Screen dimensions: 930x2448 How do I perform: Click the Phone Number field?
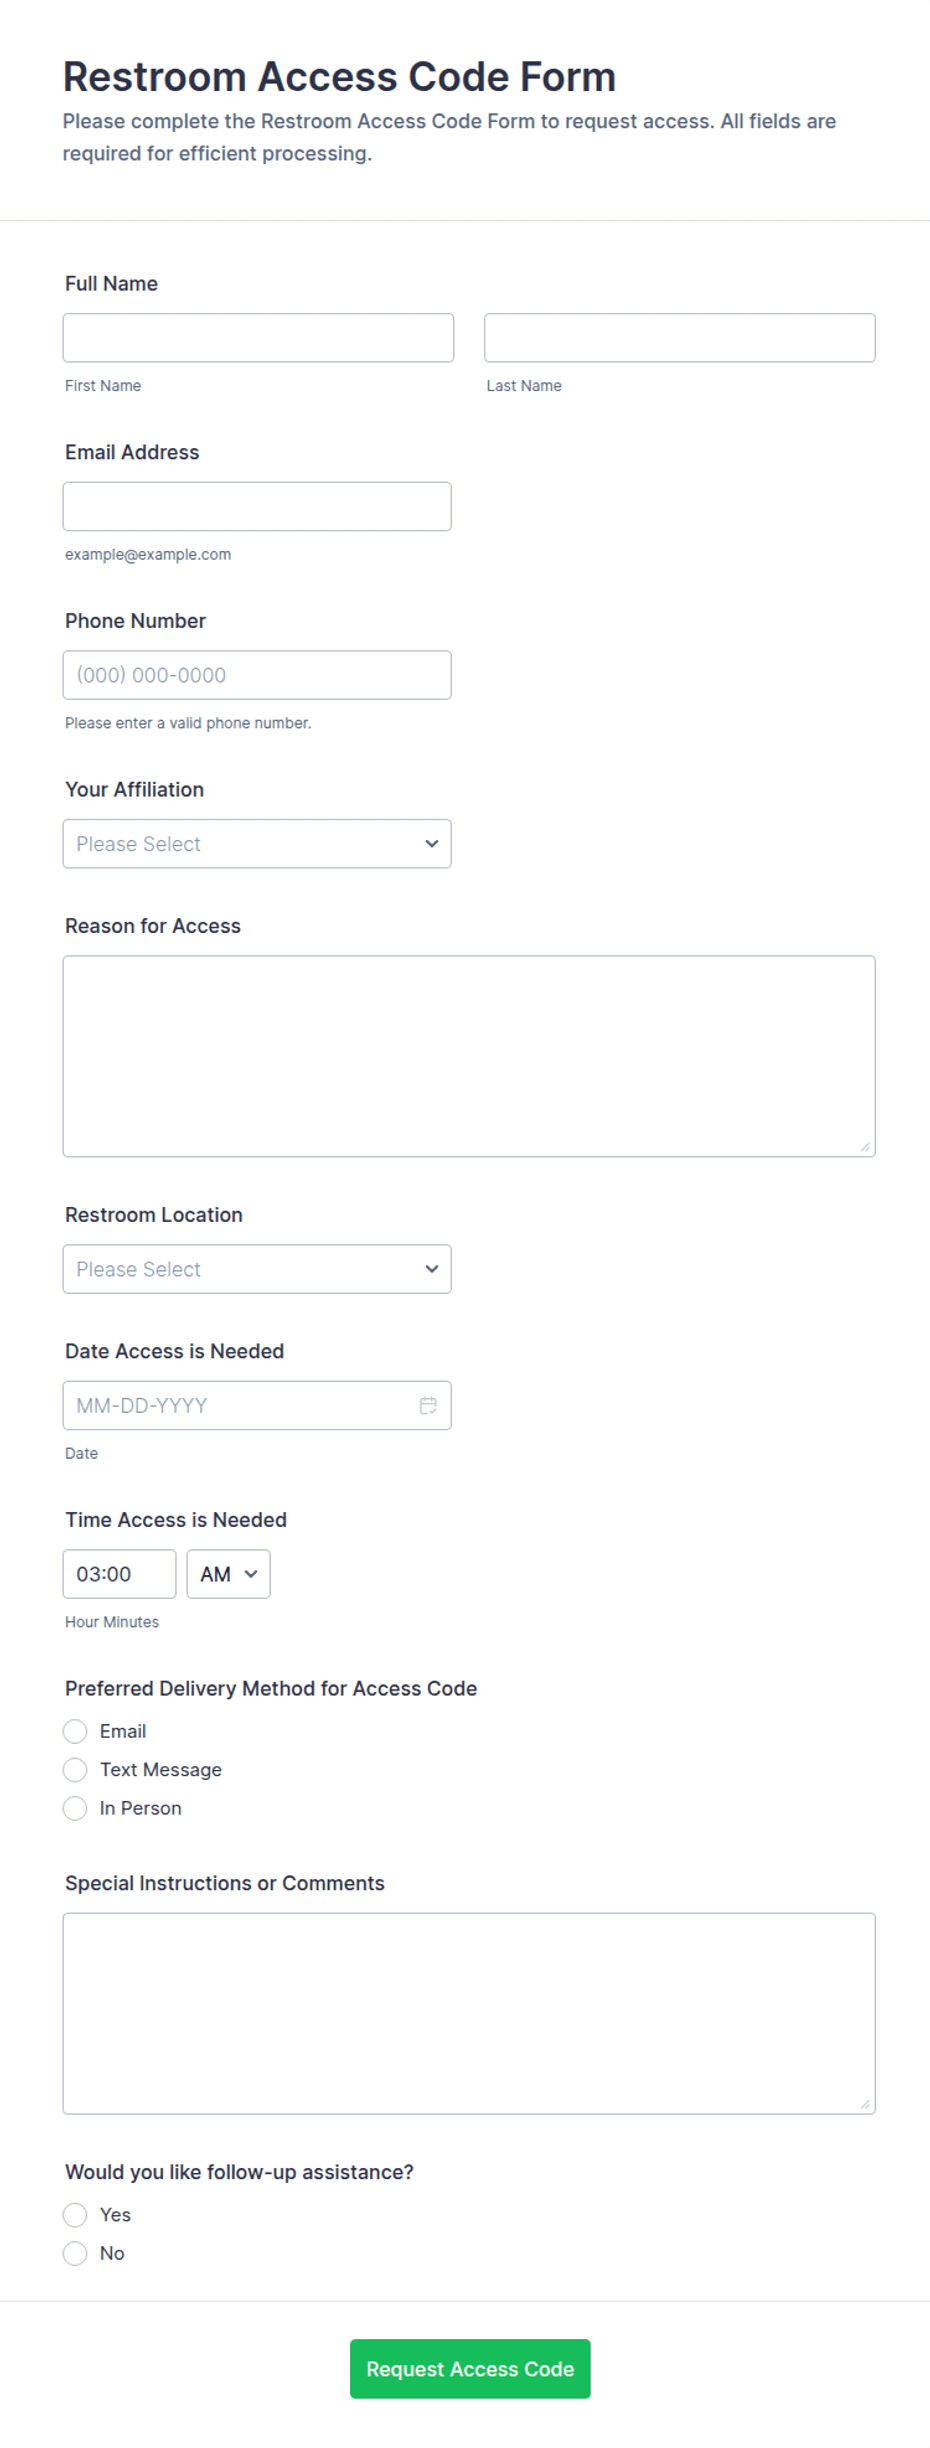click(257, 675)
